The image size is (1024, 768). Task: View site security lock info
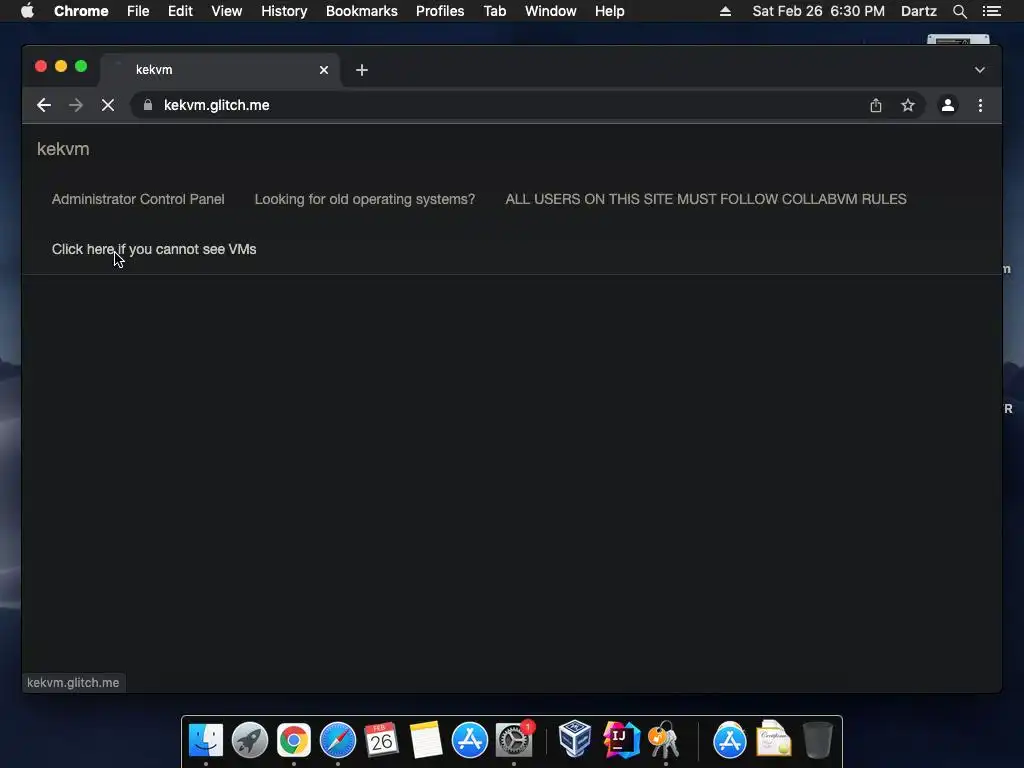click(148, 104)
